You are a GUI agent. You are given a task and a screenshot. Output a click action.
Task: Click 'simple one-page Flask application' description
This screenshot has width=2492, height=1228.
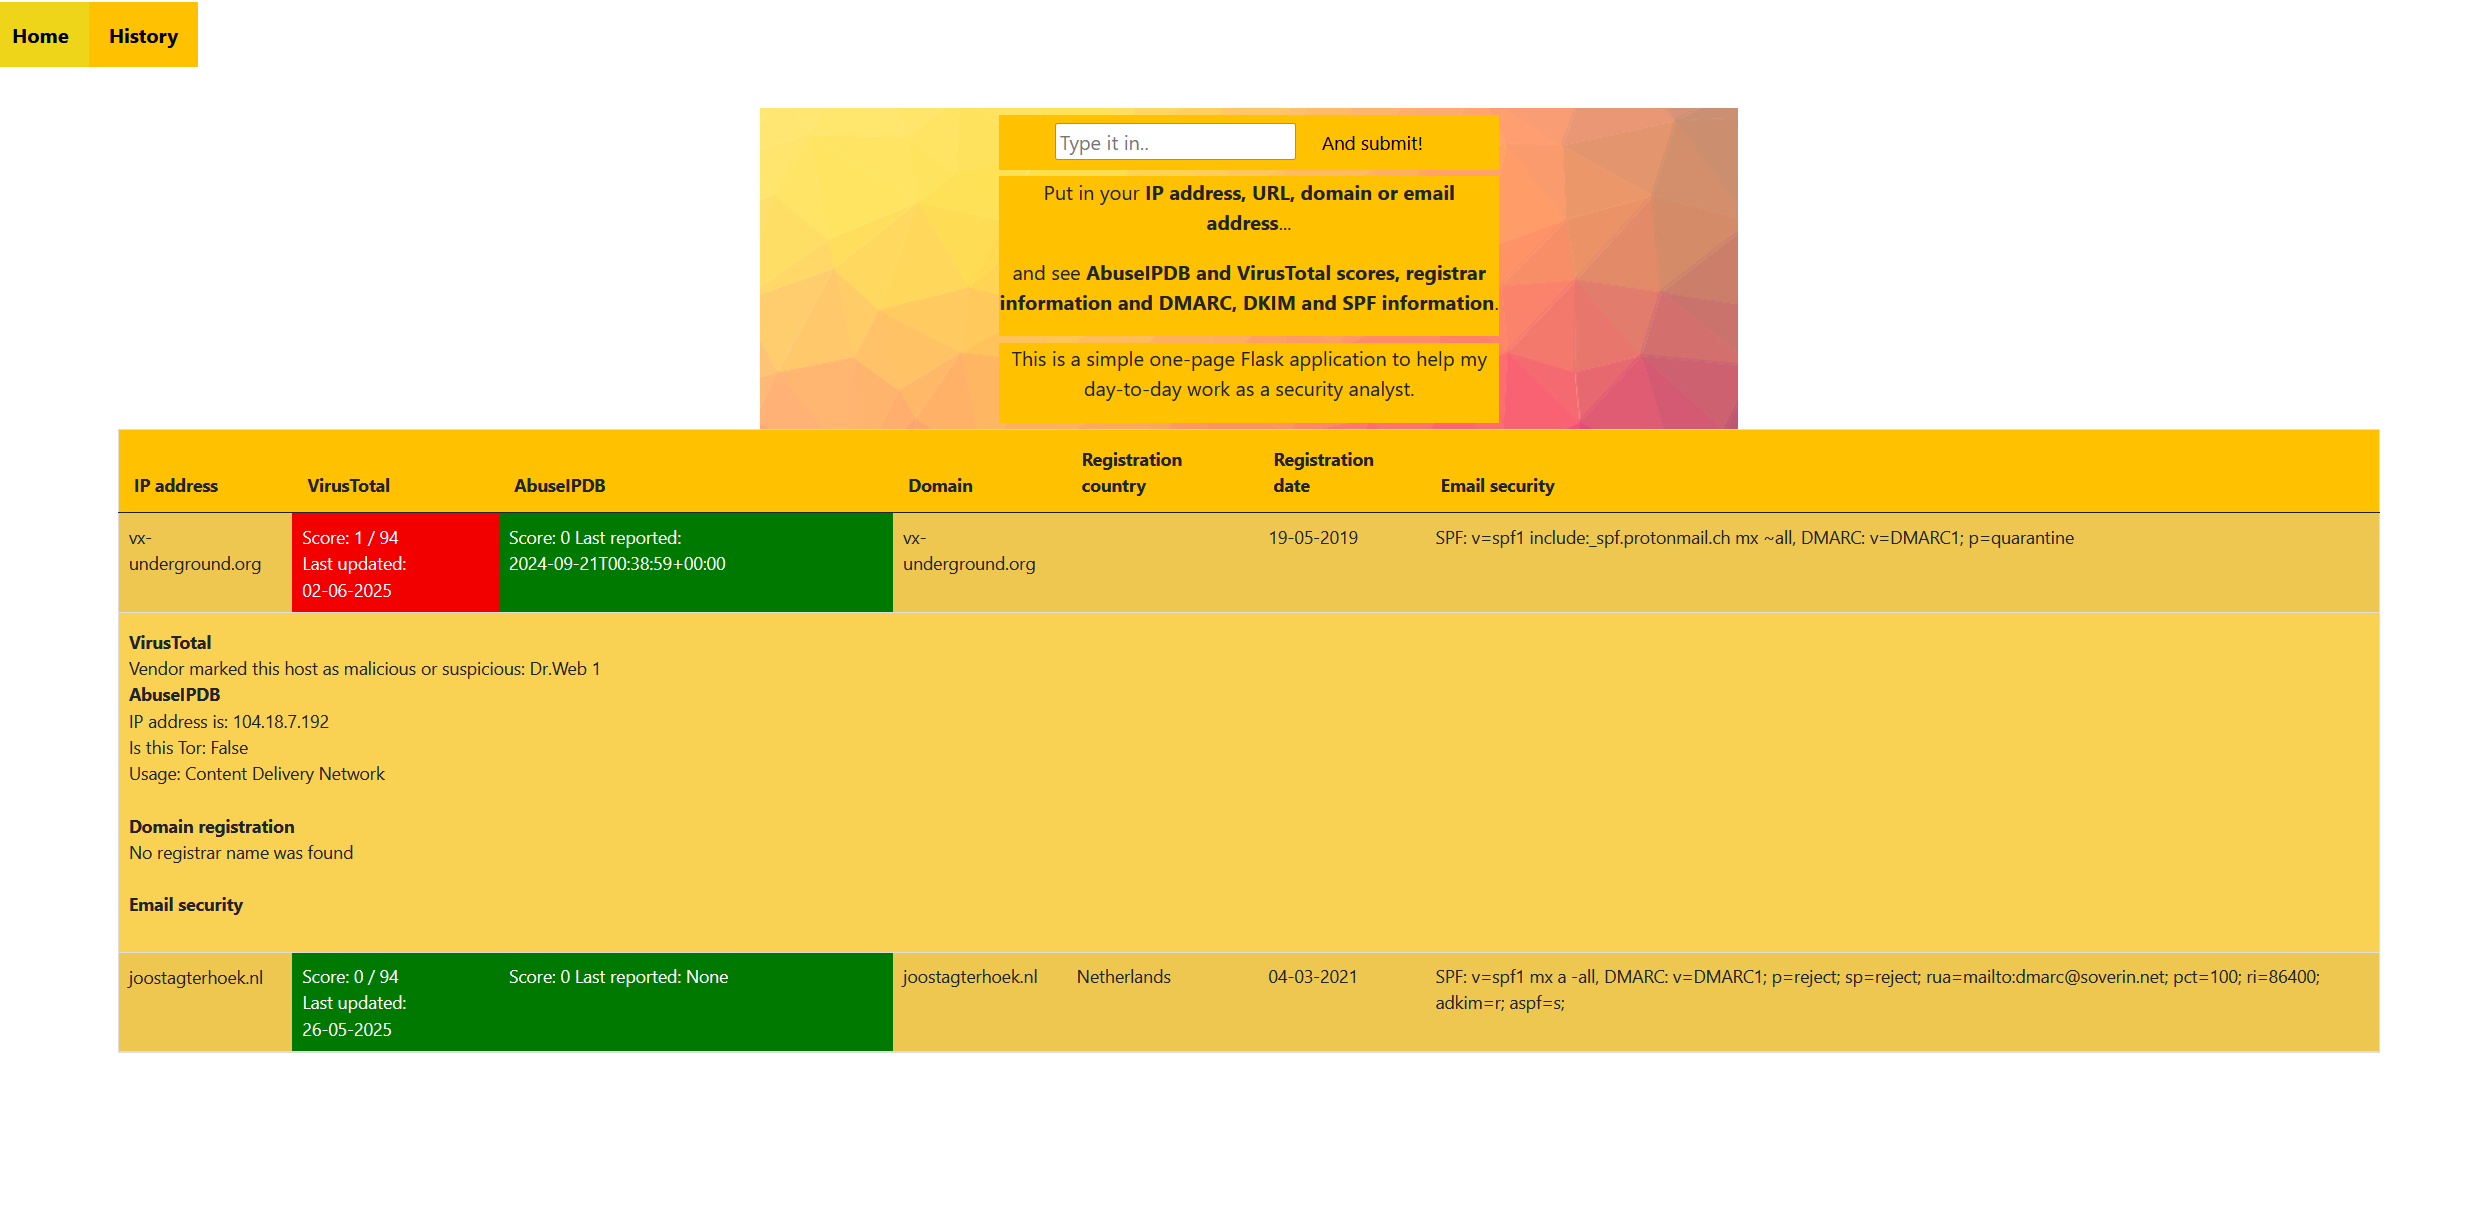tap(1249, 374)
